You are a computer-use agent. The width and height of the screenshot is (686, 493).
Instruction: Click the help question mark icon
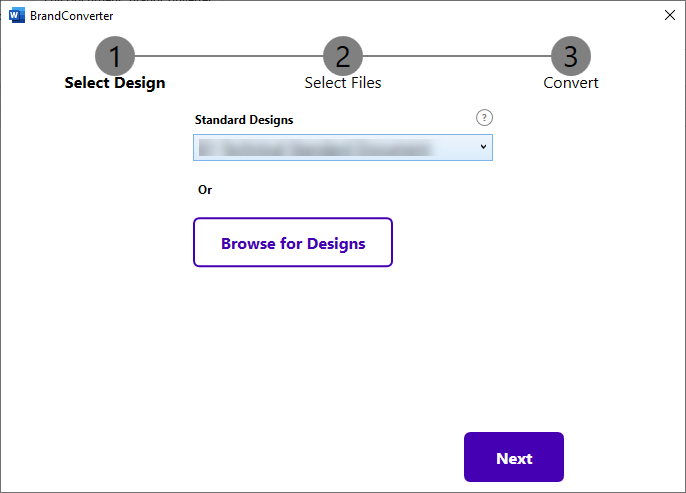(x=484, y=118)
